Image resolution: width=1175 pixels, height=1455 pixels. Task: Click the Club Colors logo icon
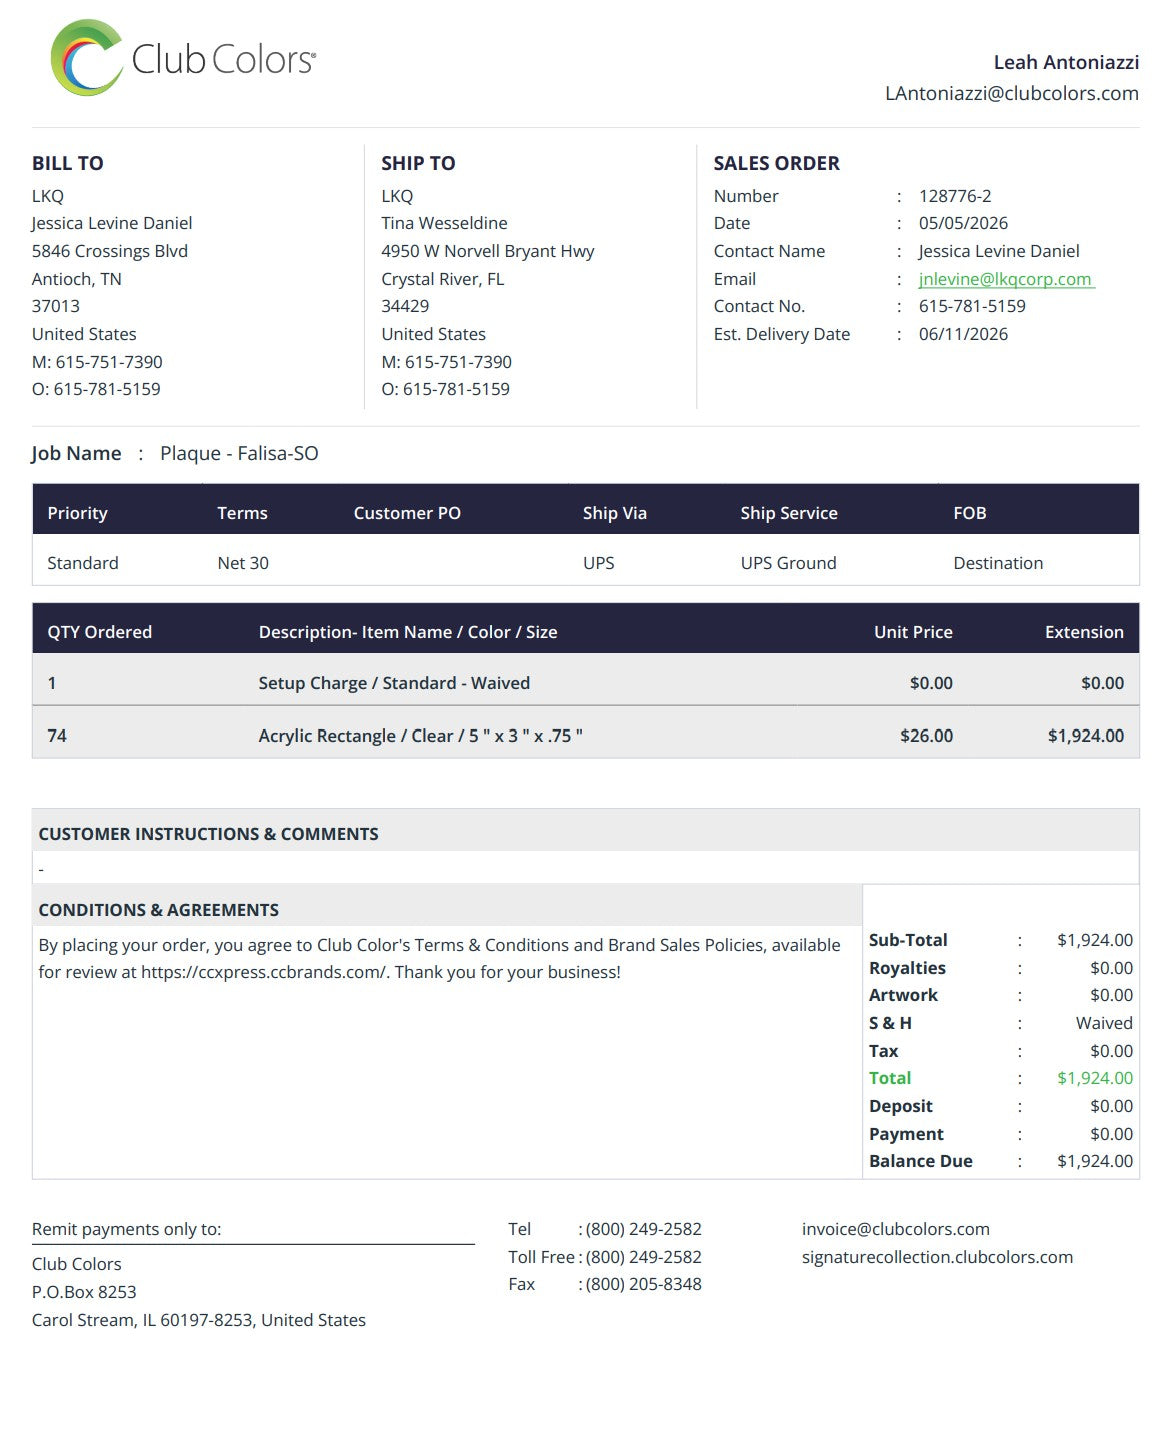87,58
